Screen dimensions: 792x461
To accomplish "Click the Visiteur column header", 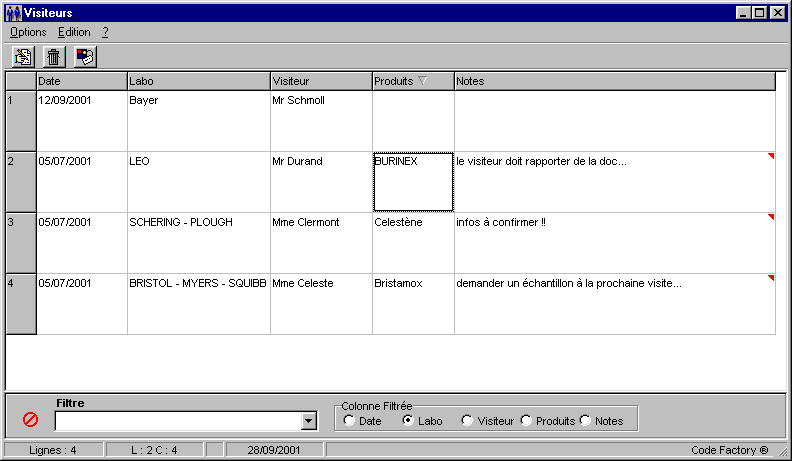I will 321,81.
